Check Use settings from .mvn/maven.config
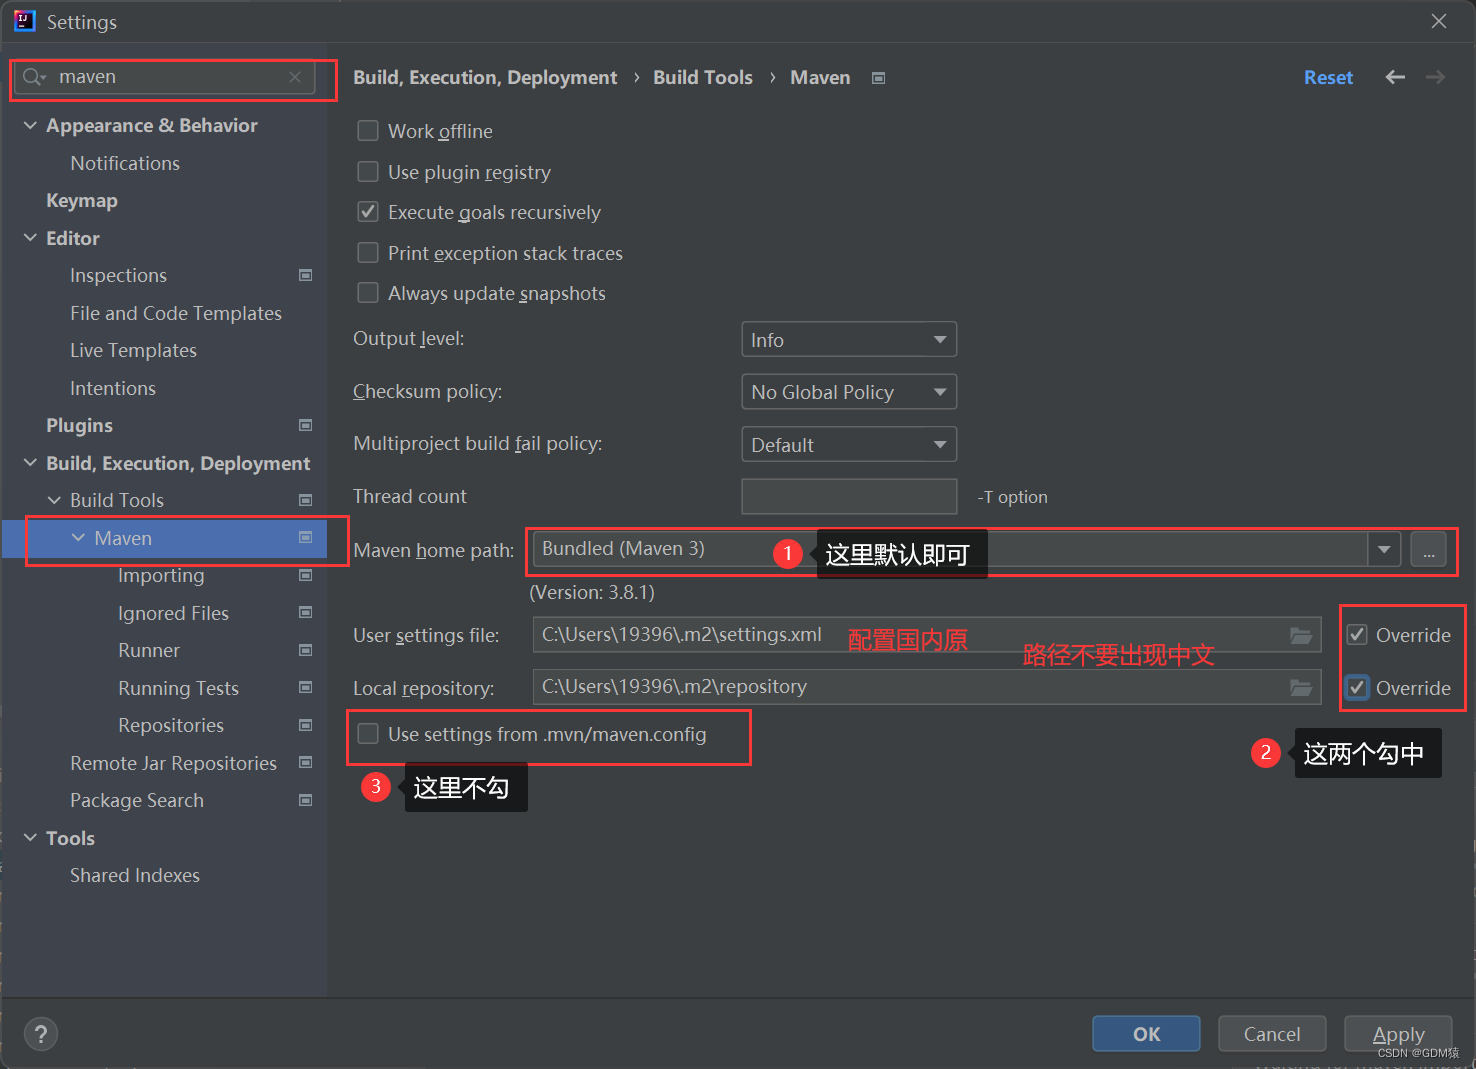 point(368,734)
